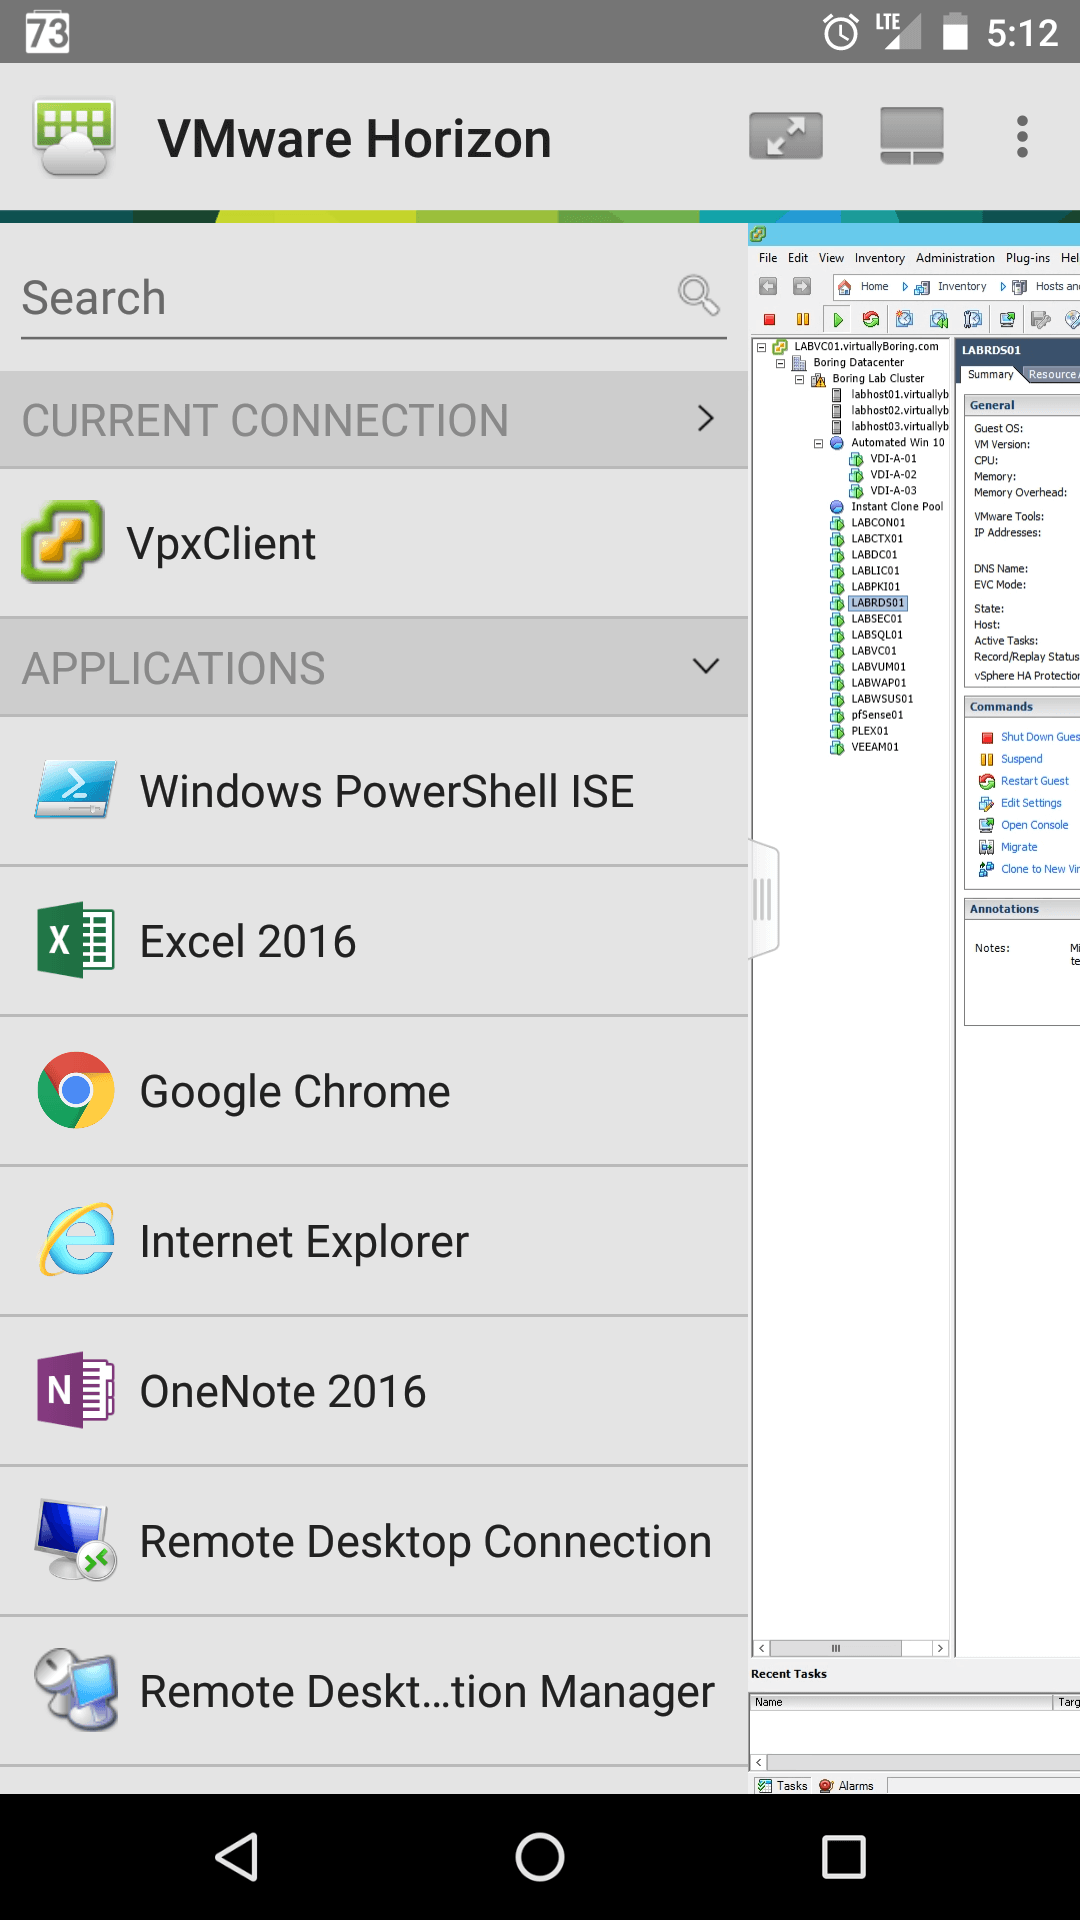The image size is (1080, 1920).
Task: Tap the full-screen arrows icon
Action: click(786, 136)
